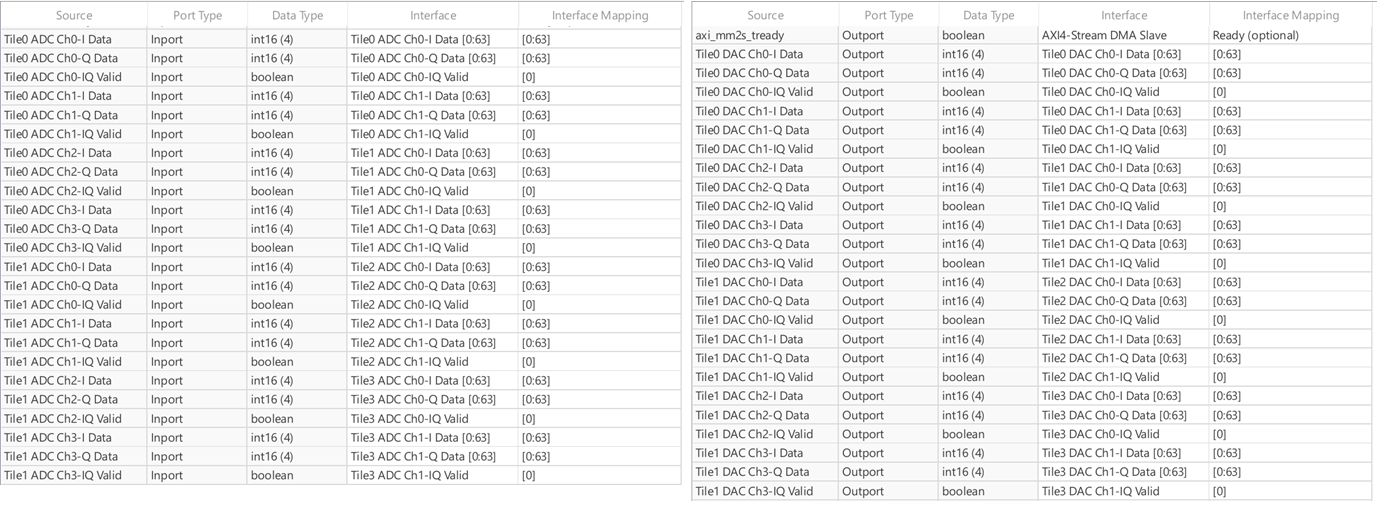Viewport: 1380px width, 507px height.
Task: Select Tile1 ADC Ch3-IQ Valid source cell
Action: point(63,475)
